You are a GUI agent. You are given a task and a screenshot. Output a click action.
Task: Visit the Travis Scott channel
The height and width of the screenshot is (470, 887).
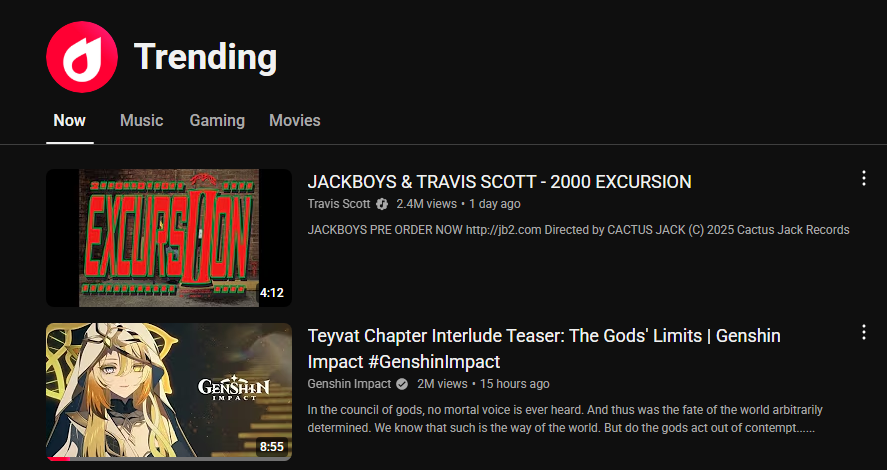point(339,204)
